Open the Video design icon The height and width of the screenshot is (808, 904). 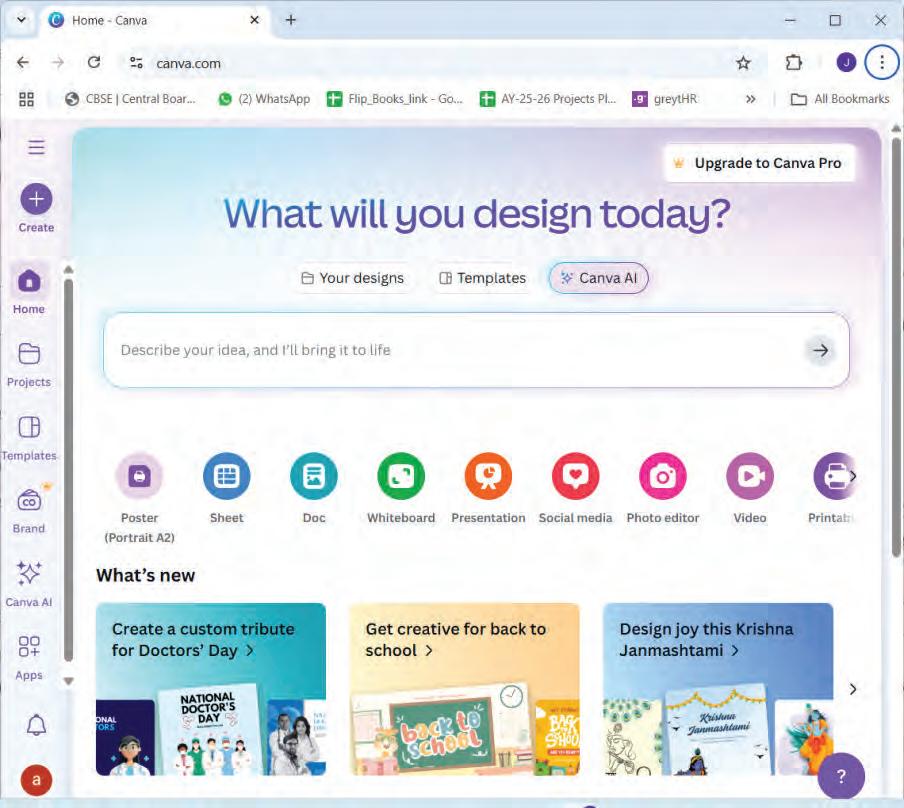750,476
